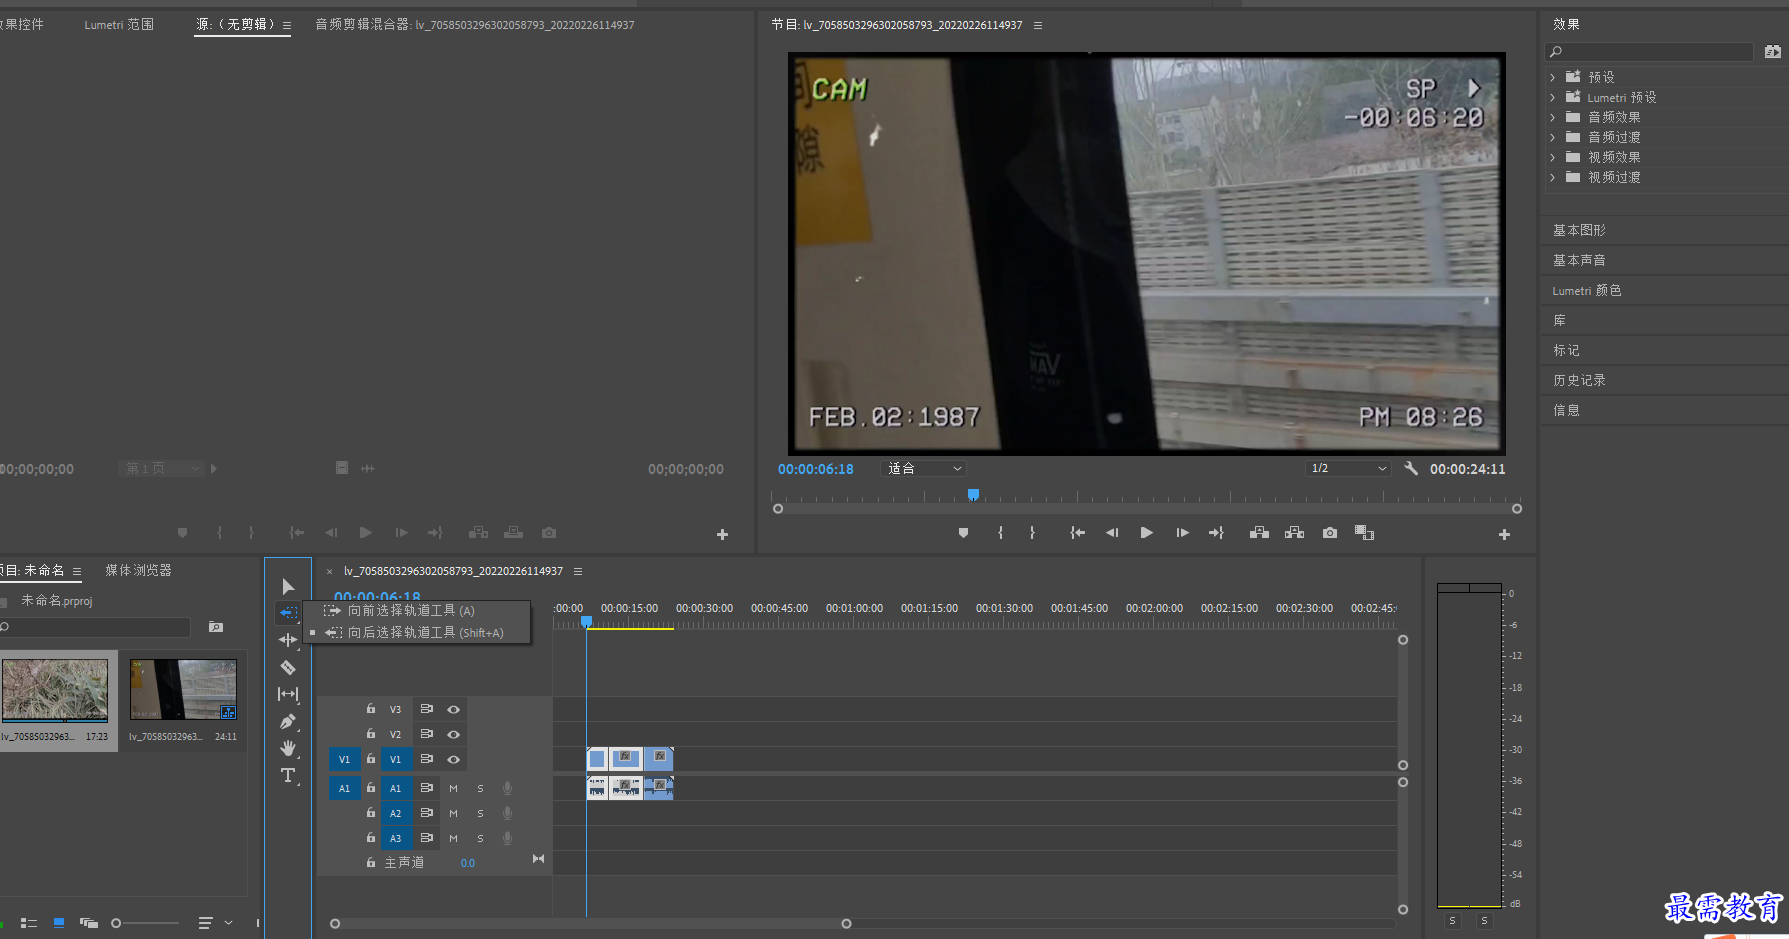Screen dimensions: 1789x939
Task: Open comparison view in program monitor
Action: coord(1364,533)
